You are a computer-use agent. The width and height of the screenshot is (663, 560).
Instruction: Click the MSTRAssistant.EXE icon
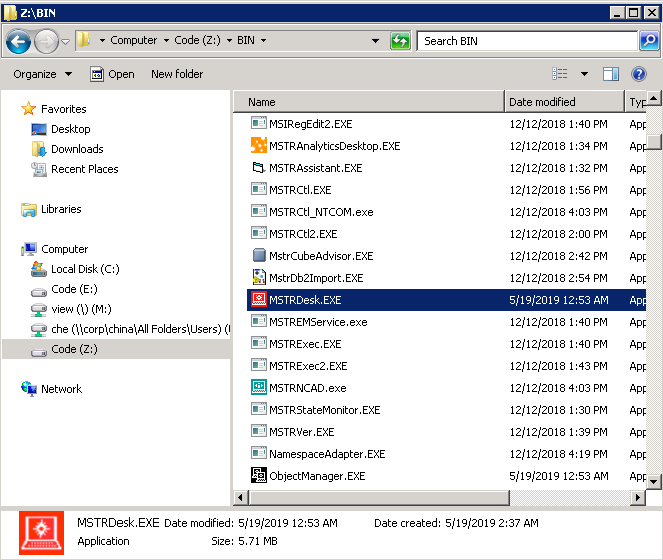point(258,167)
